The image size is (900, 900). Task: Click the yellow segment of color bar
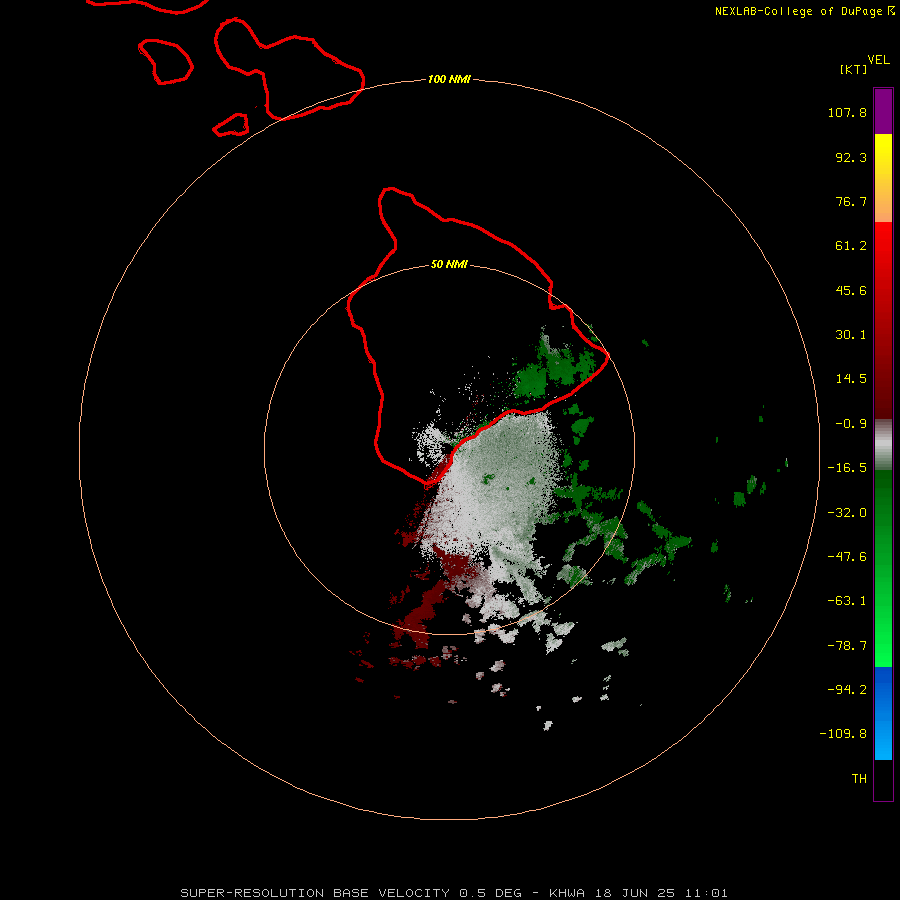point(883,156)
